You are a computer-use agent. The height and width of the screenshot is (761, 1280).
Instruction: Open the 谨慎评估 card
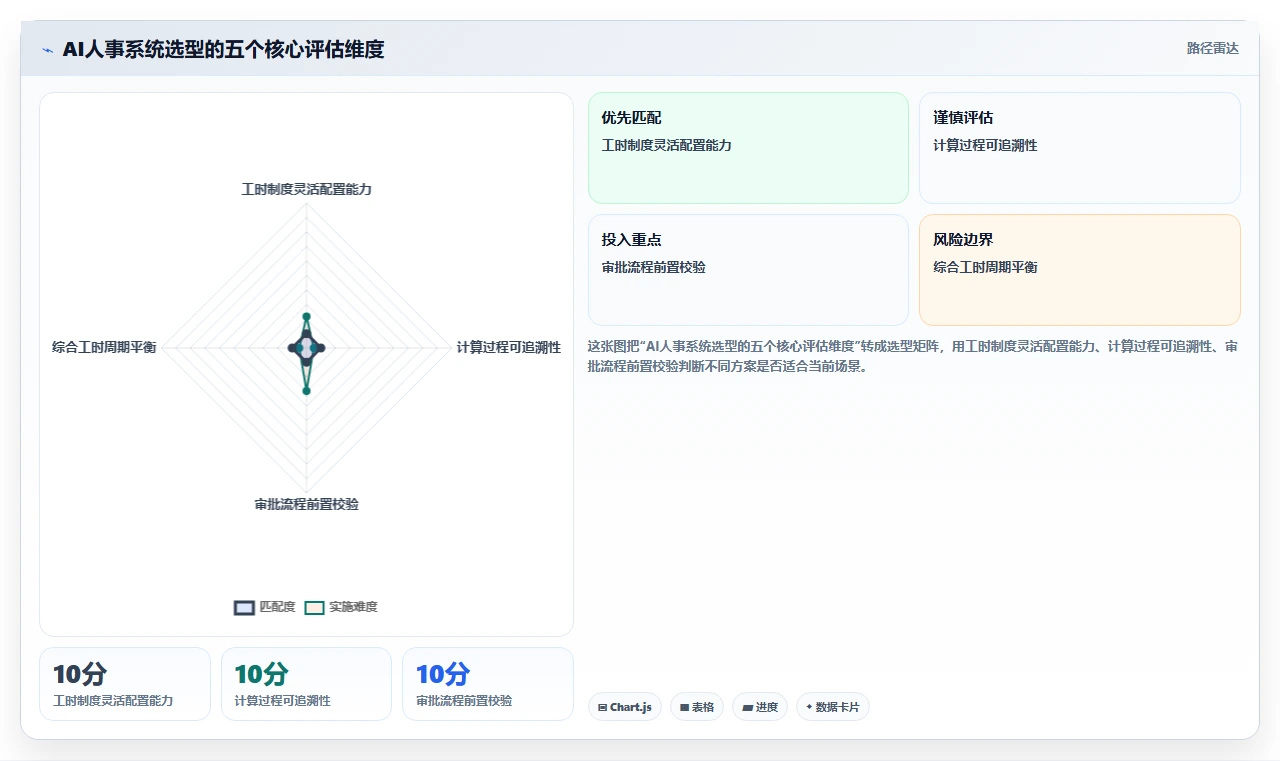1080,148
